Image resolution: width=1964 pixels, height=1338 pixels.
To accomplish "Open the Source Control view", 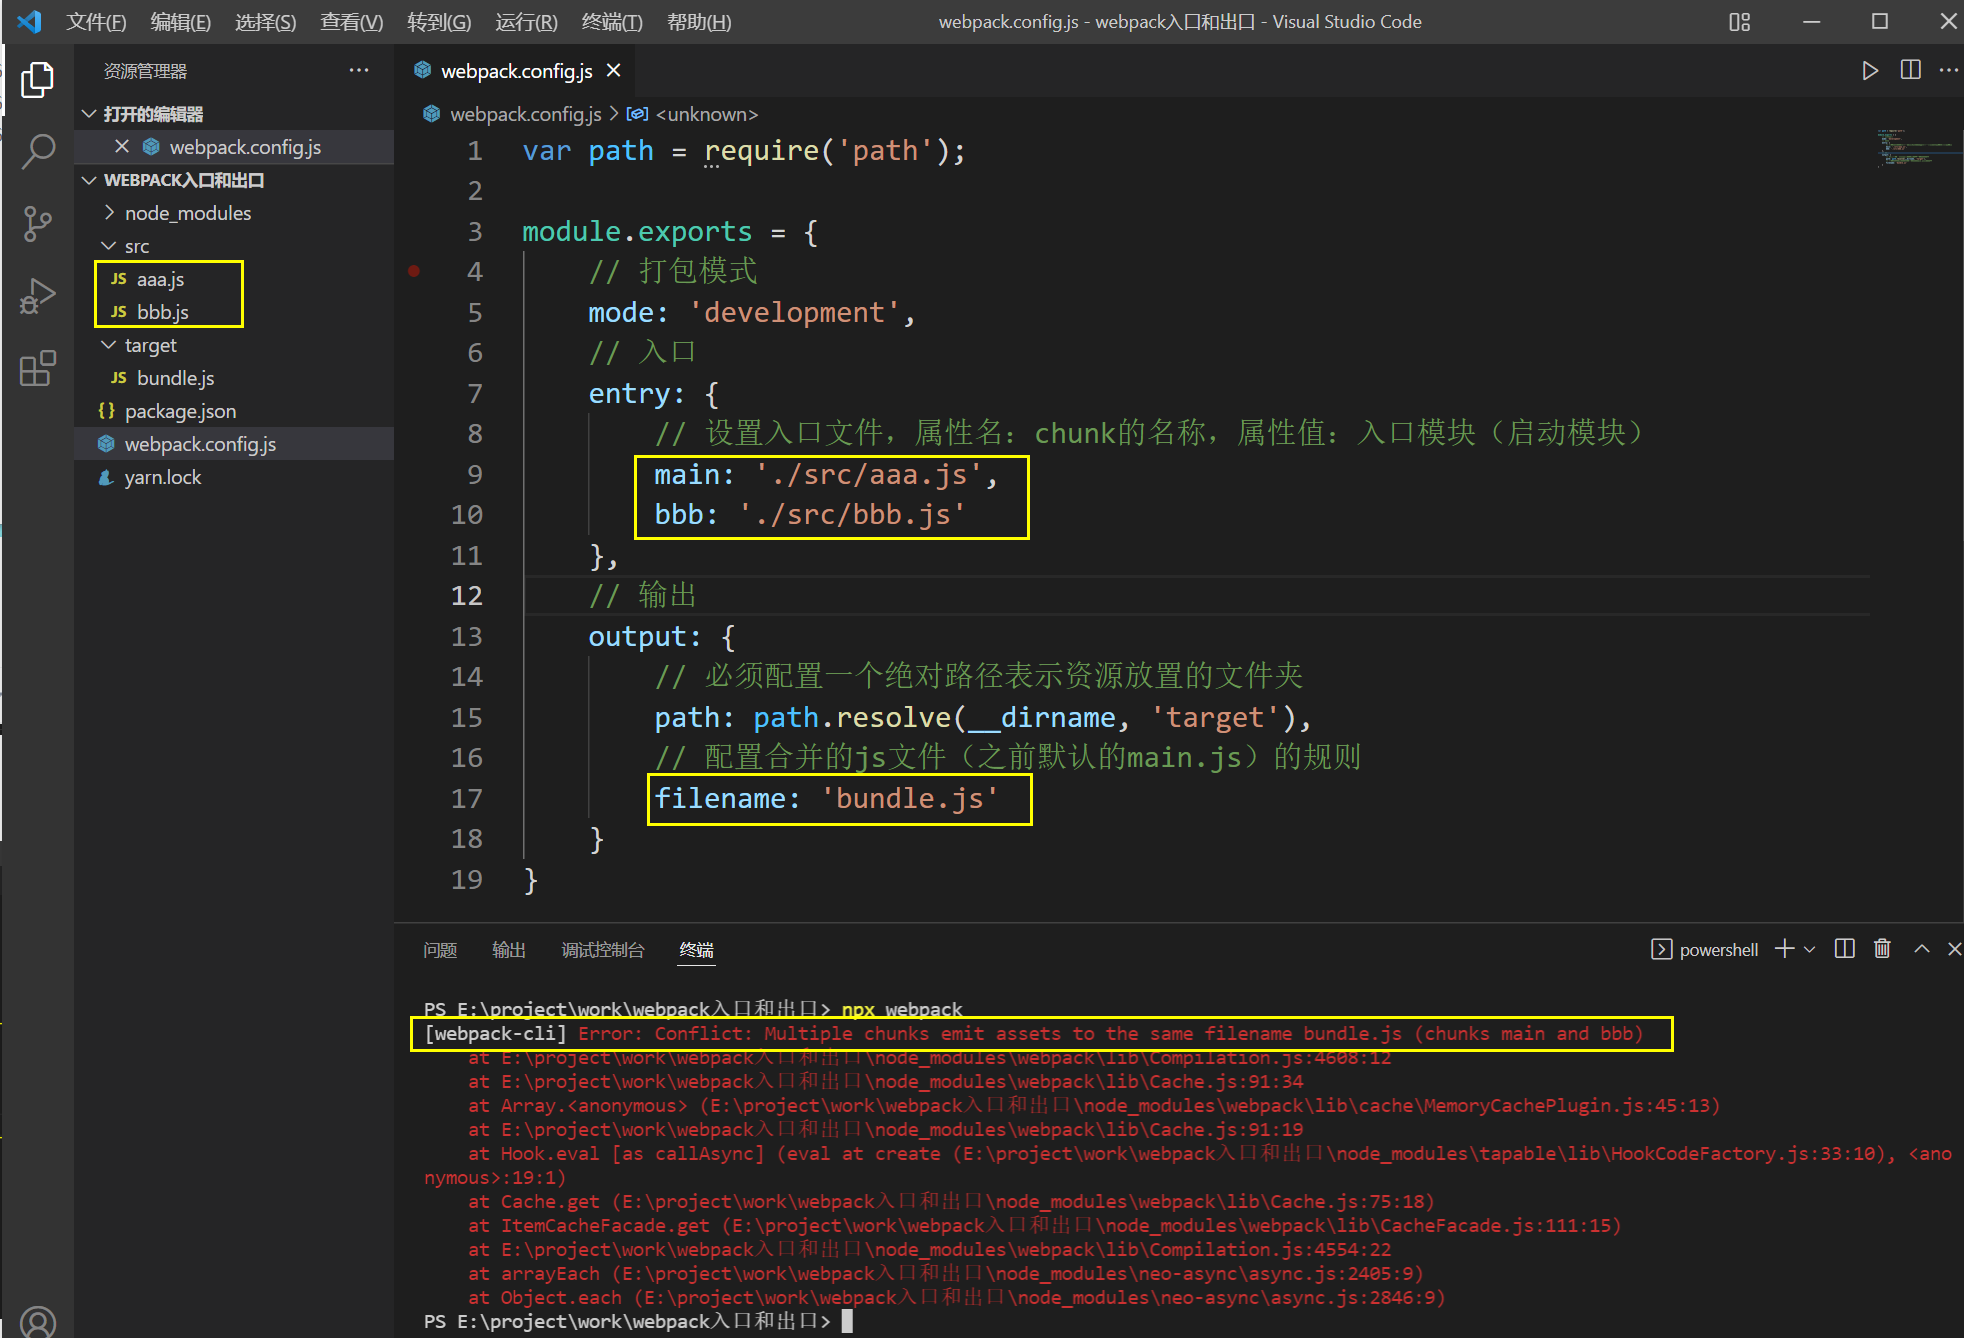I will click(37, 224).
